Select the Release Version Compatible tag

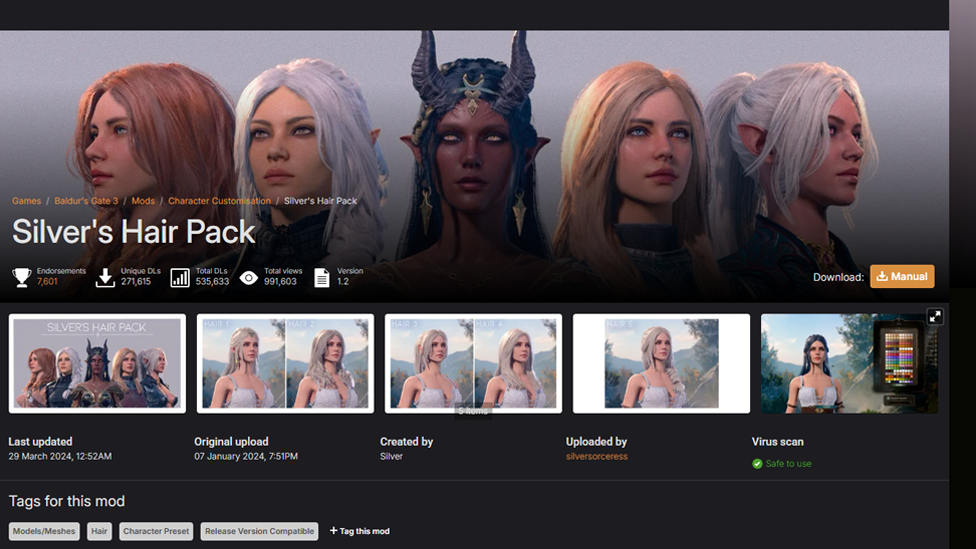(260, 531)
